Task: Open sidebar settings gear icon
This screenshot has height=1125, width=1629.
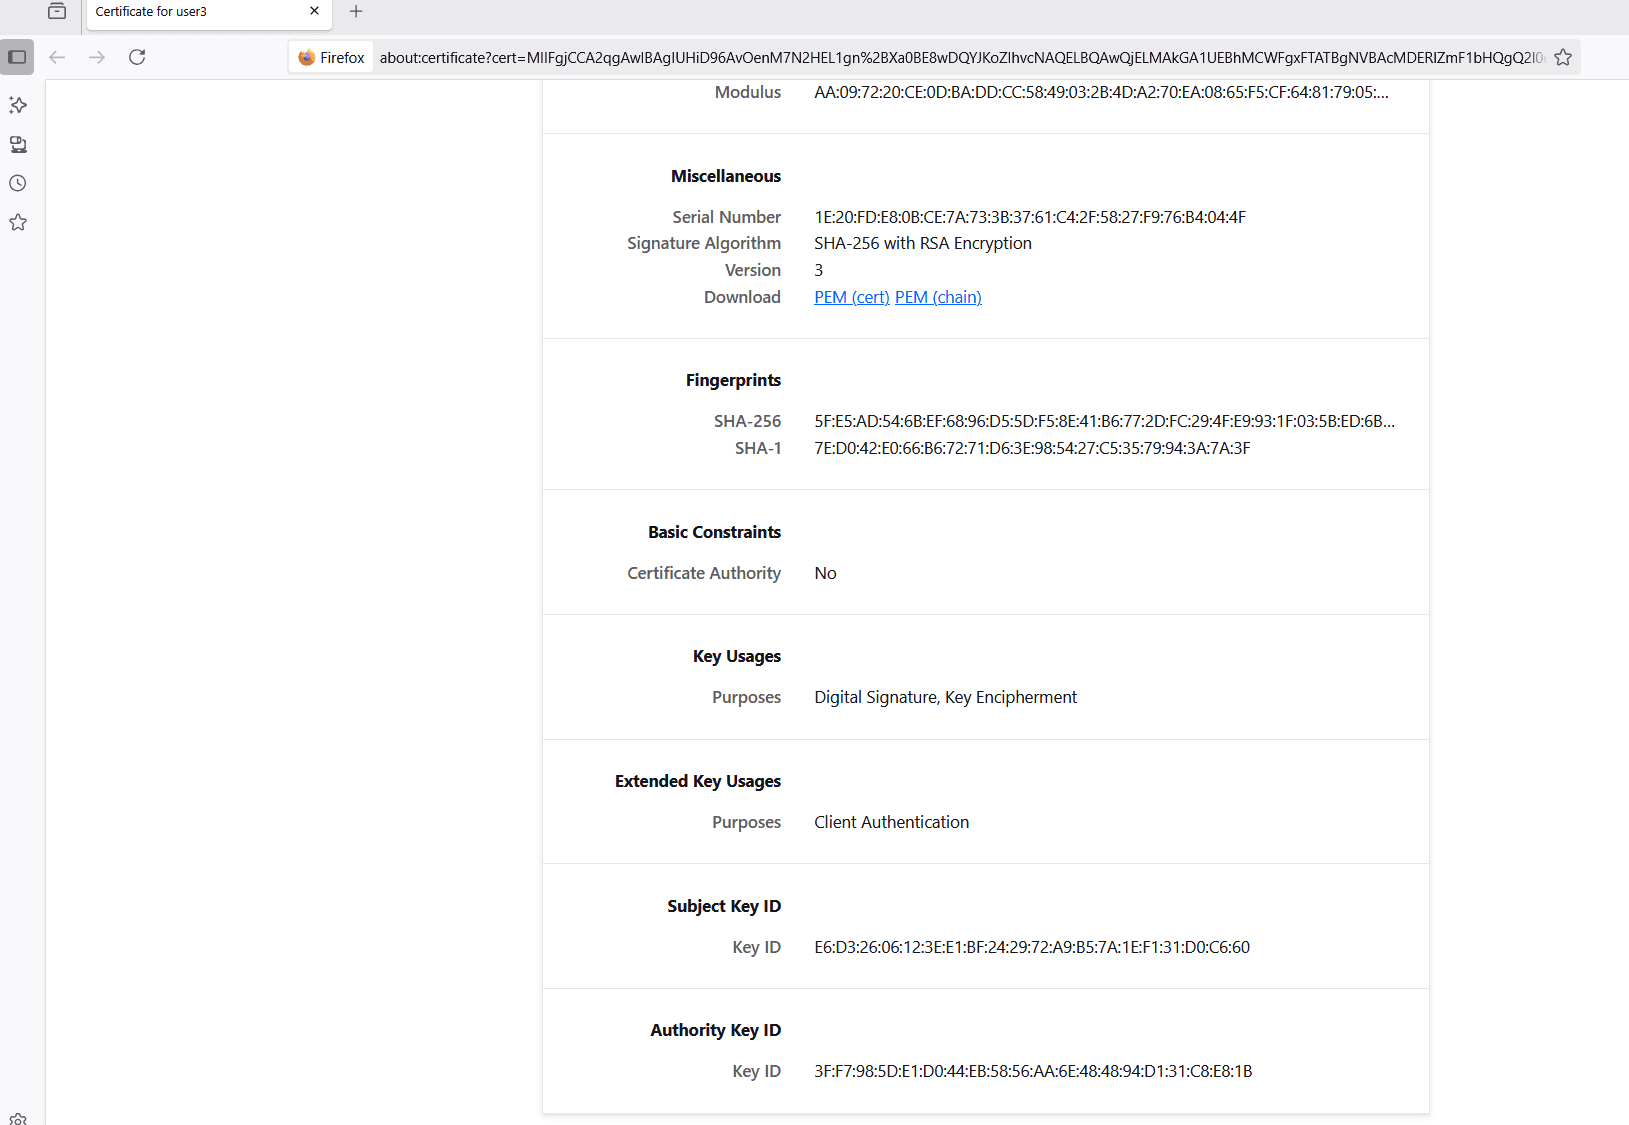Action: point(18,1119)
